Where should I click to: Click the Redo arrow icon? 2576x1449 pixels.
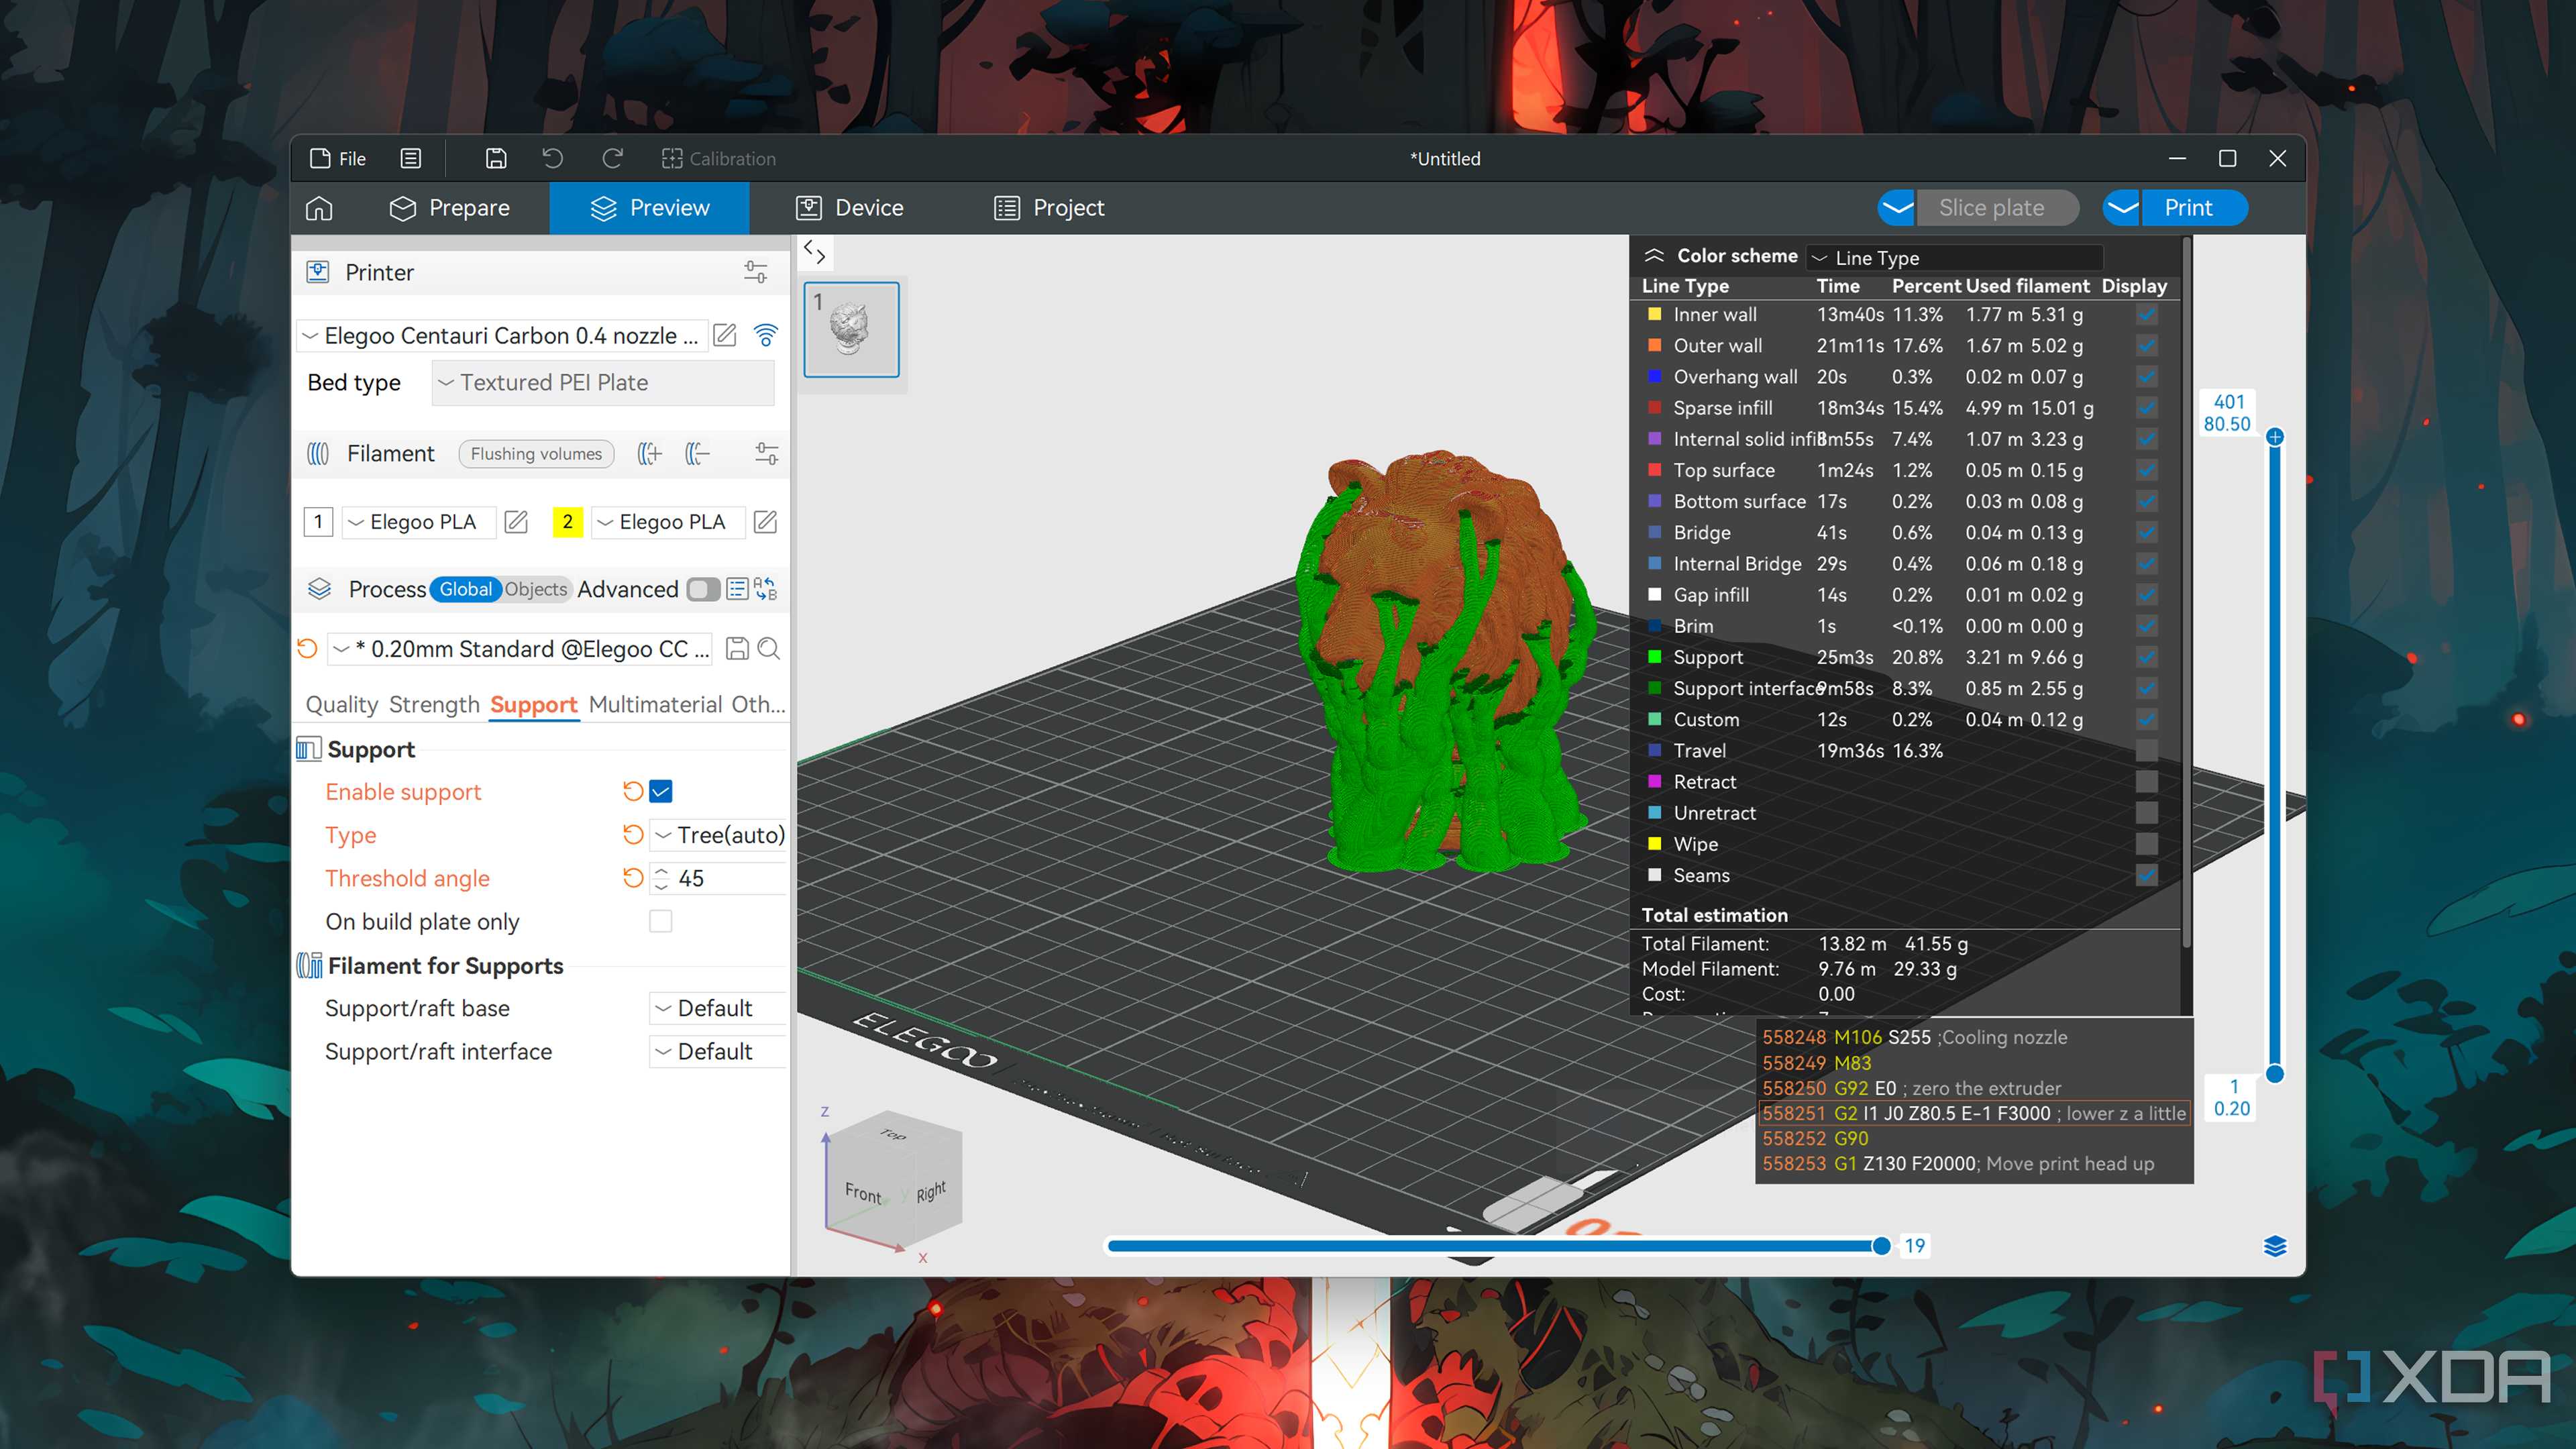pos(612,158)
